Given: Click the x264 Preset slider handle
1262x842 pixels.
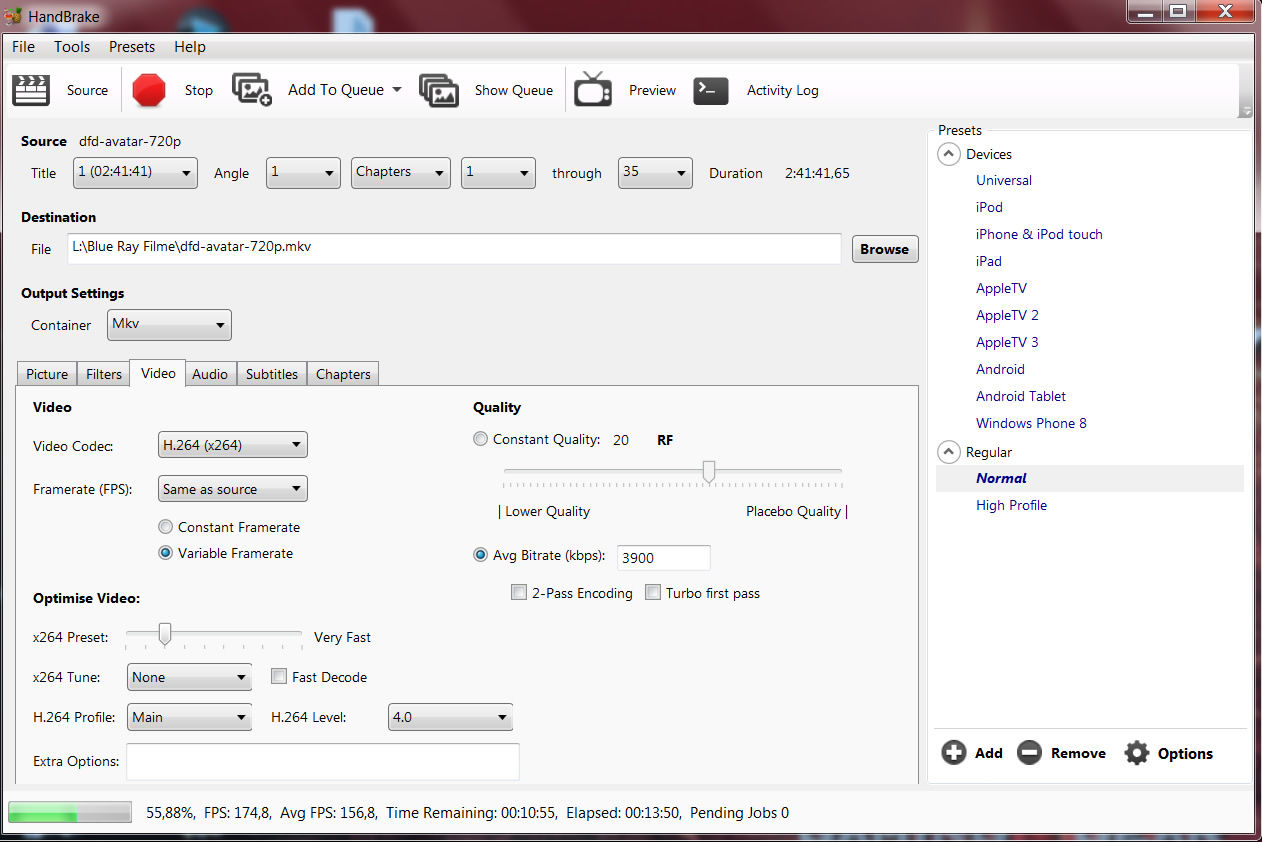Looking at the screenshot, I should pyautogui.click(x=165, y=634).
